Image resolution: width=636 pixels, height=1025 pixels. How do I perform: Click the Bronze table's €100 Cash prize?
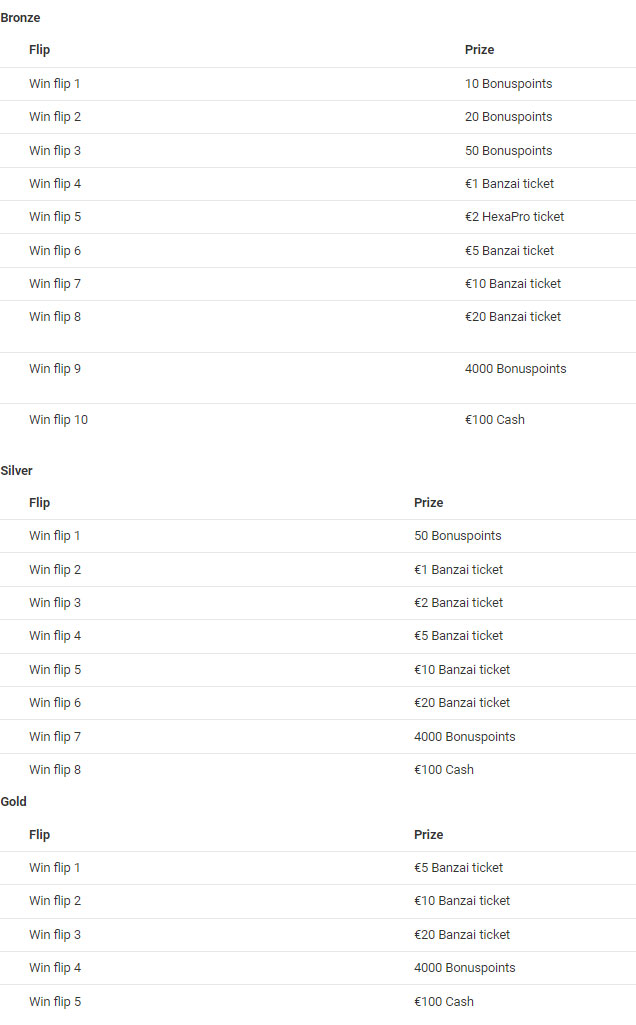[x=494, y=420]
